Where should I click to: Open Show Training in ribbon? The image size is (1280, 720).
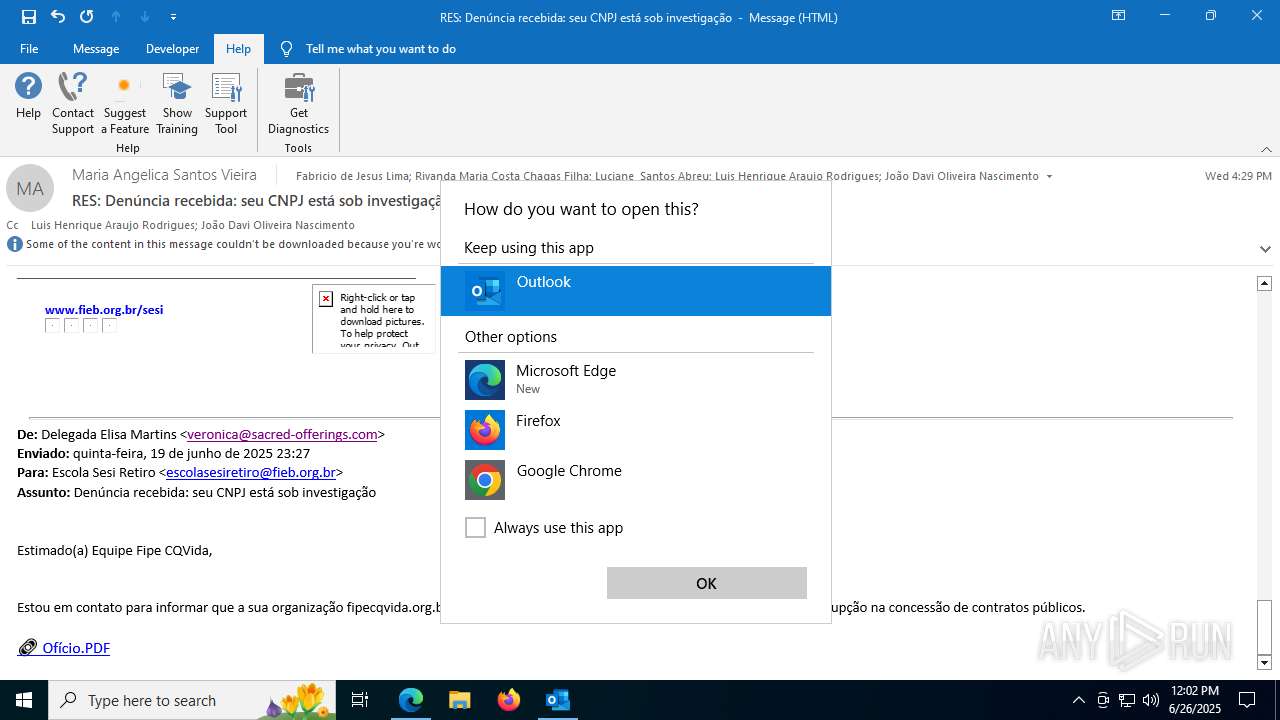[x=177, y=104]
